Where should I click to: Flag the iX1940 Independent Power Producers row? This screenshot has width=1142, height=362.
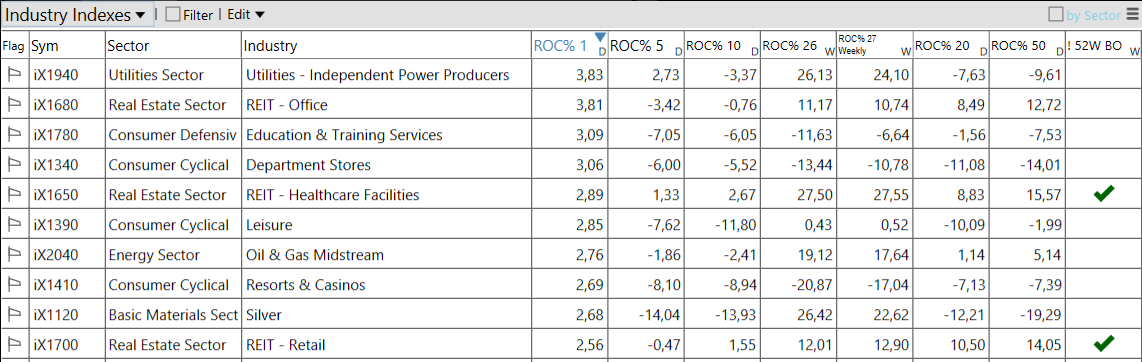[14, 75]
